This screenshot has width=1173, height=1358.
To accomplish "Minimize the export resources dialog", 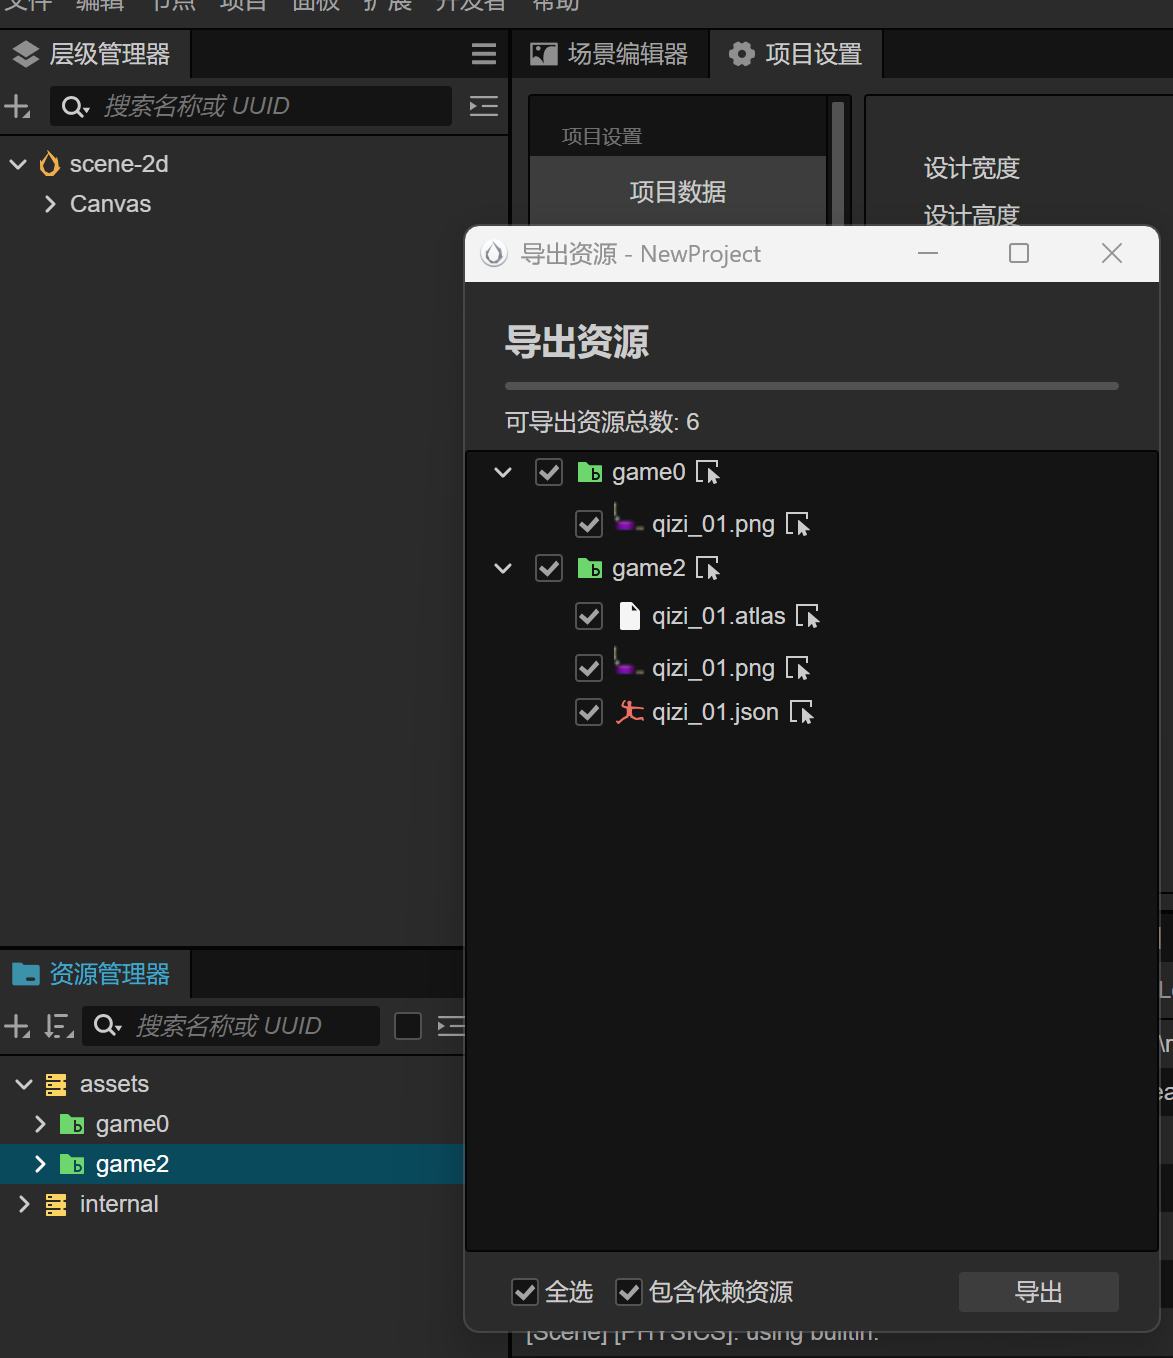I will click(x=928, y=254).
